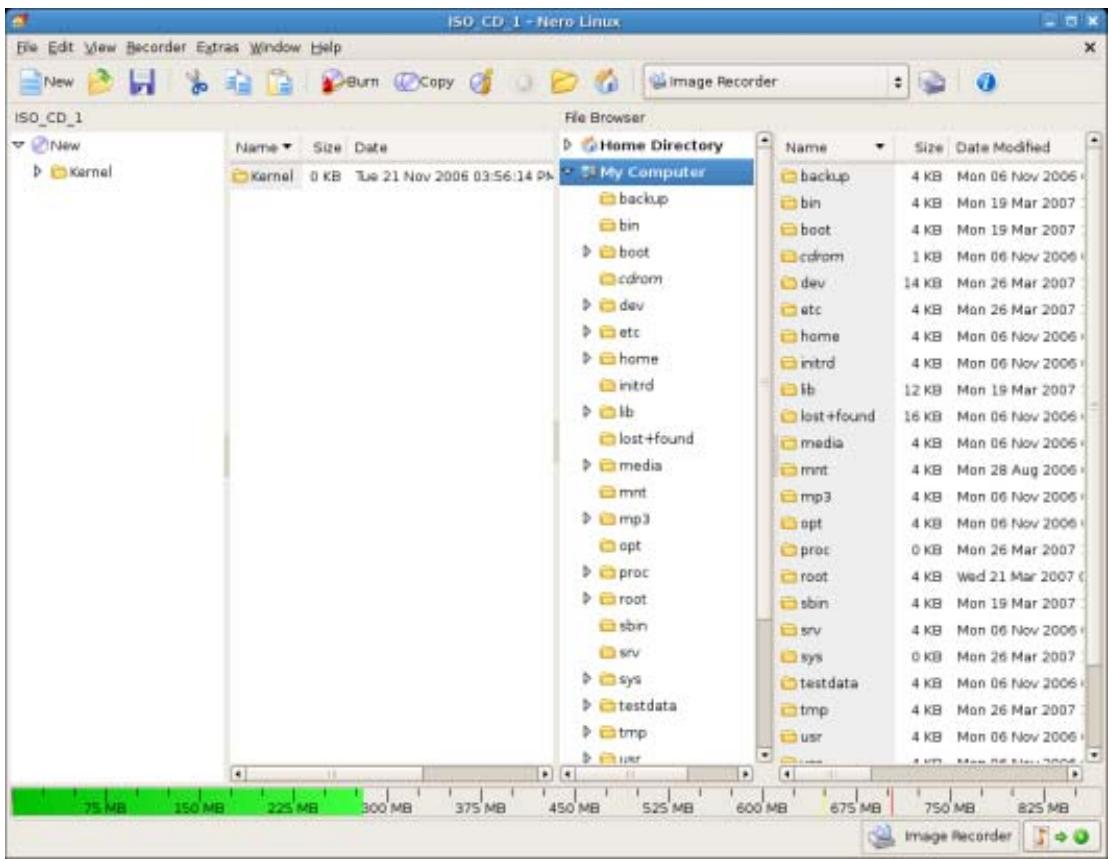Select the testdata folder icon in file list

(789, 683)
